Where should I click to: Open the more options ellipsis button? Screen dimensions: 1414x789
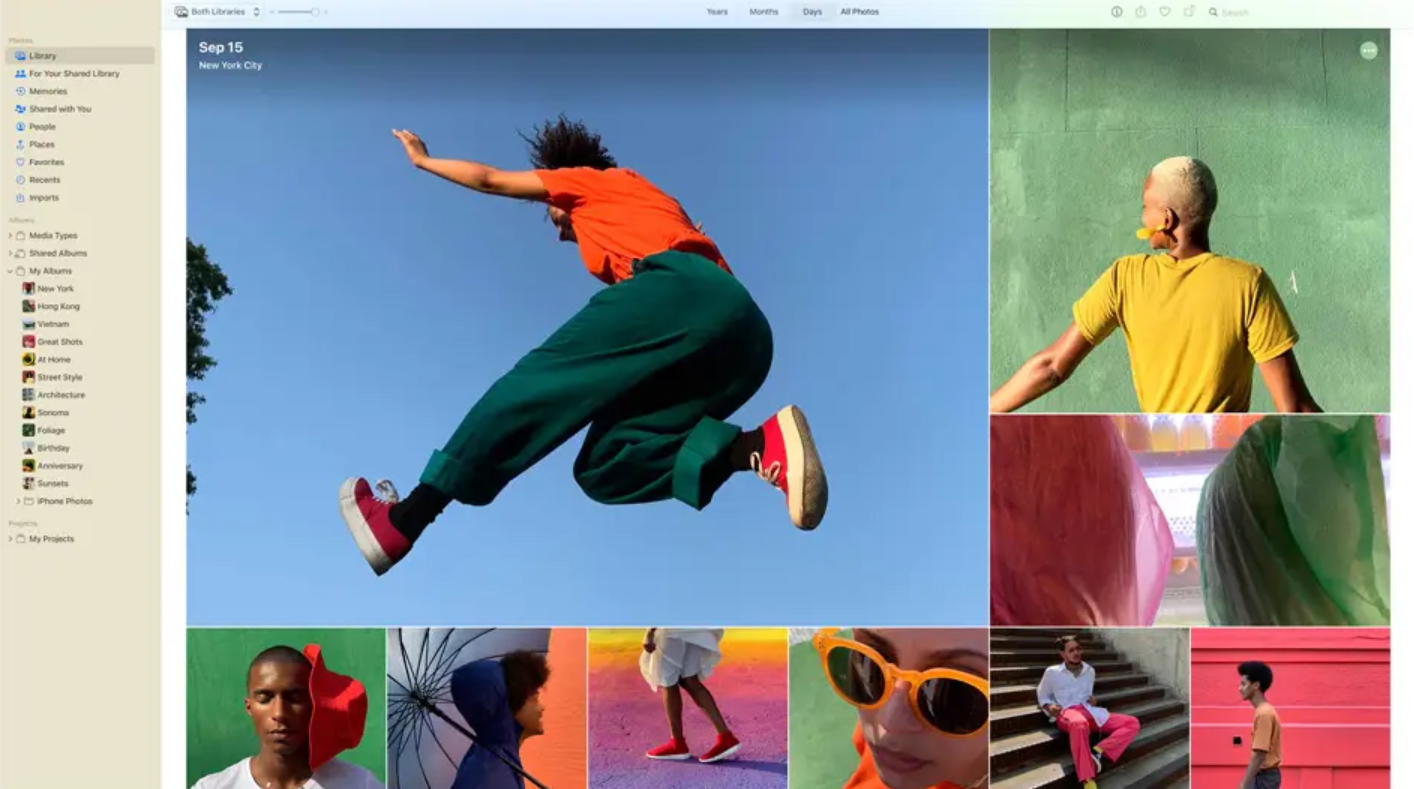(x=1368, y=50)
